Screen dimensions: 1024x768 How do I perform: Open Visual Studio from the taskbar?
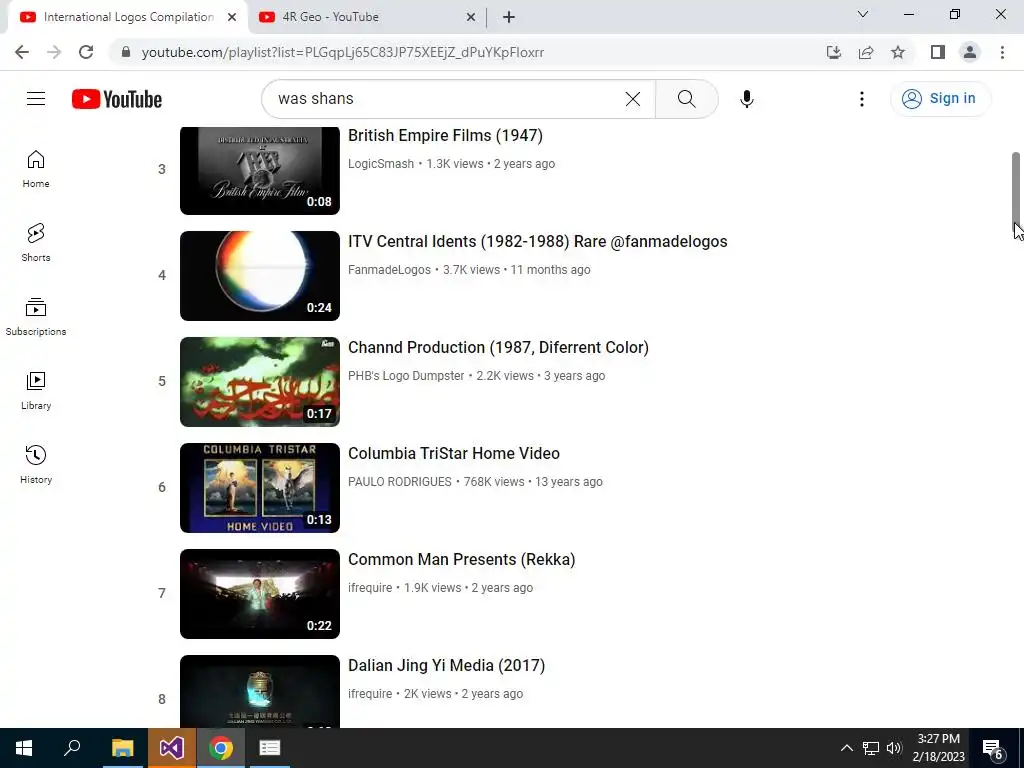pyautogui.click(x=172, y=748)
